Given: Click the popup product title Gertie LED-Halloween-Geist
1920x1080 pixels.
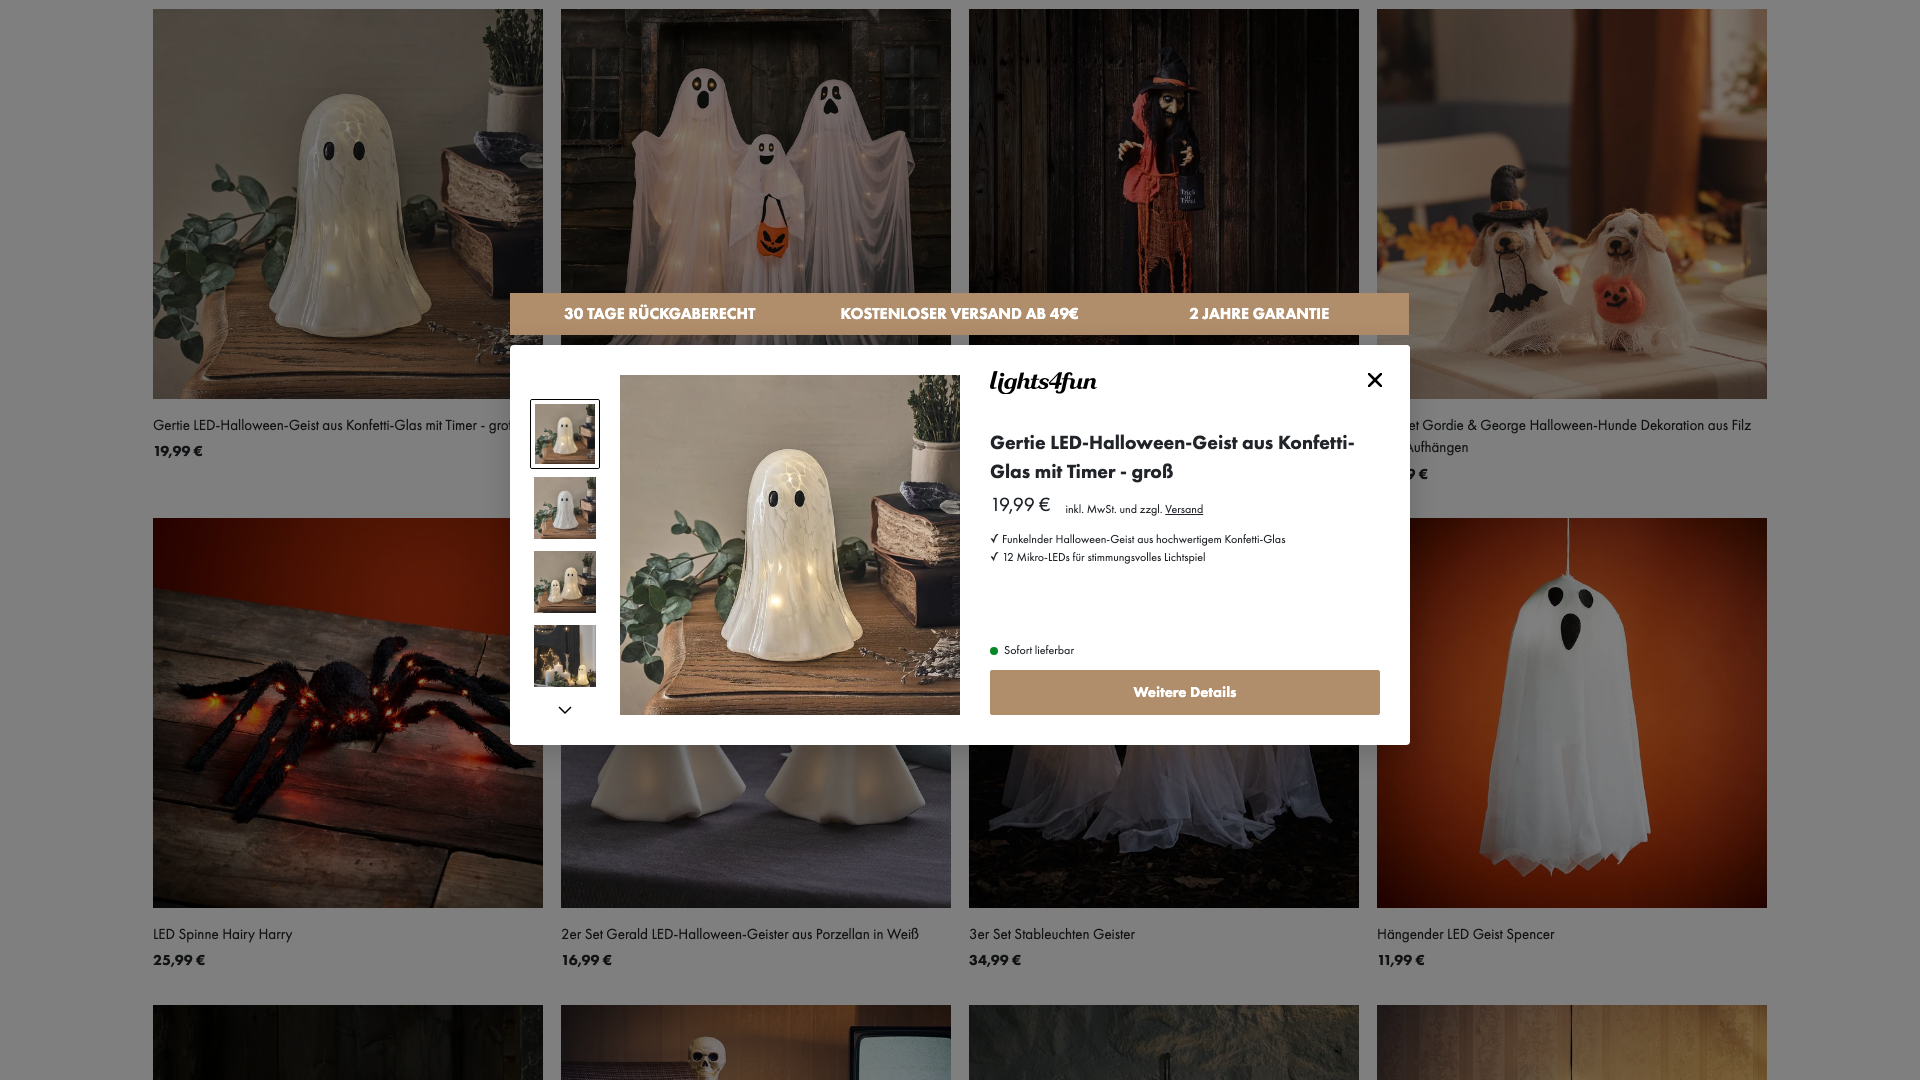Looking at the screenshot, I should tap(1172, 457).
